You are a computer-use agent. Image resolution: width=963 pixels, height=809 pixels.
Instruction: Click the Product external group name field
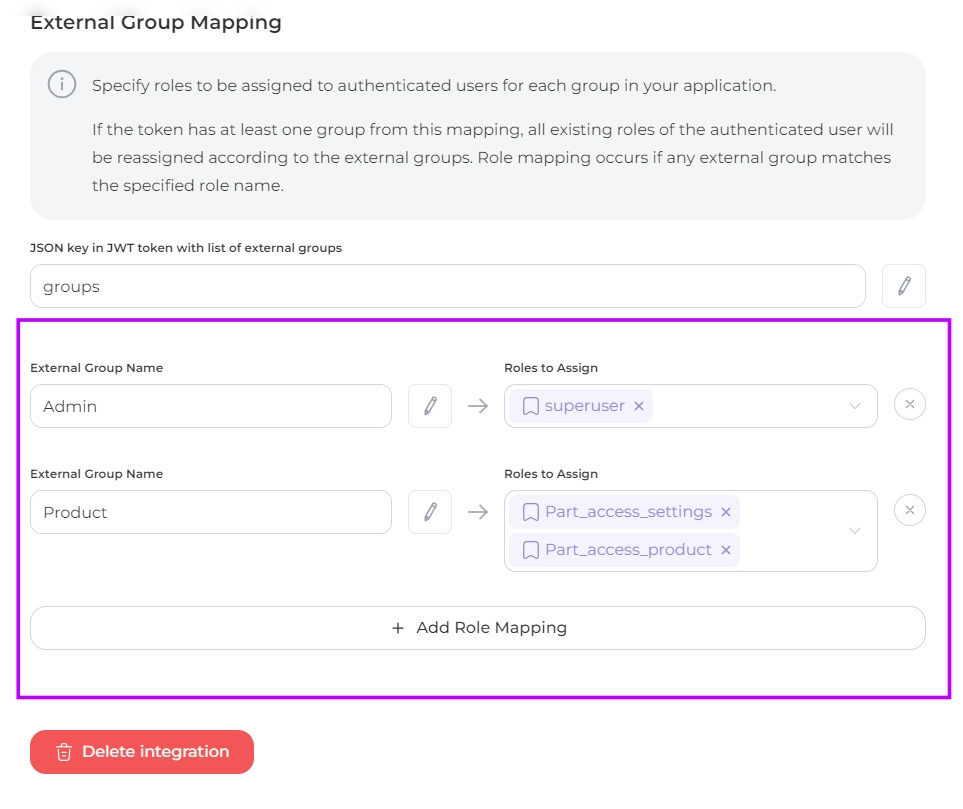211,512
